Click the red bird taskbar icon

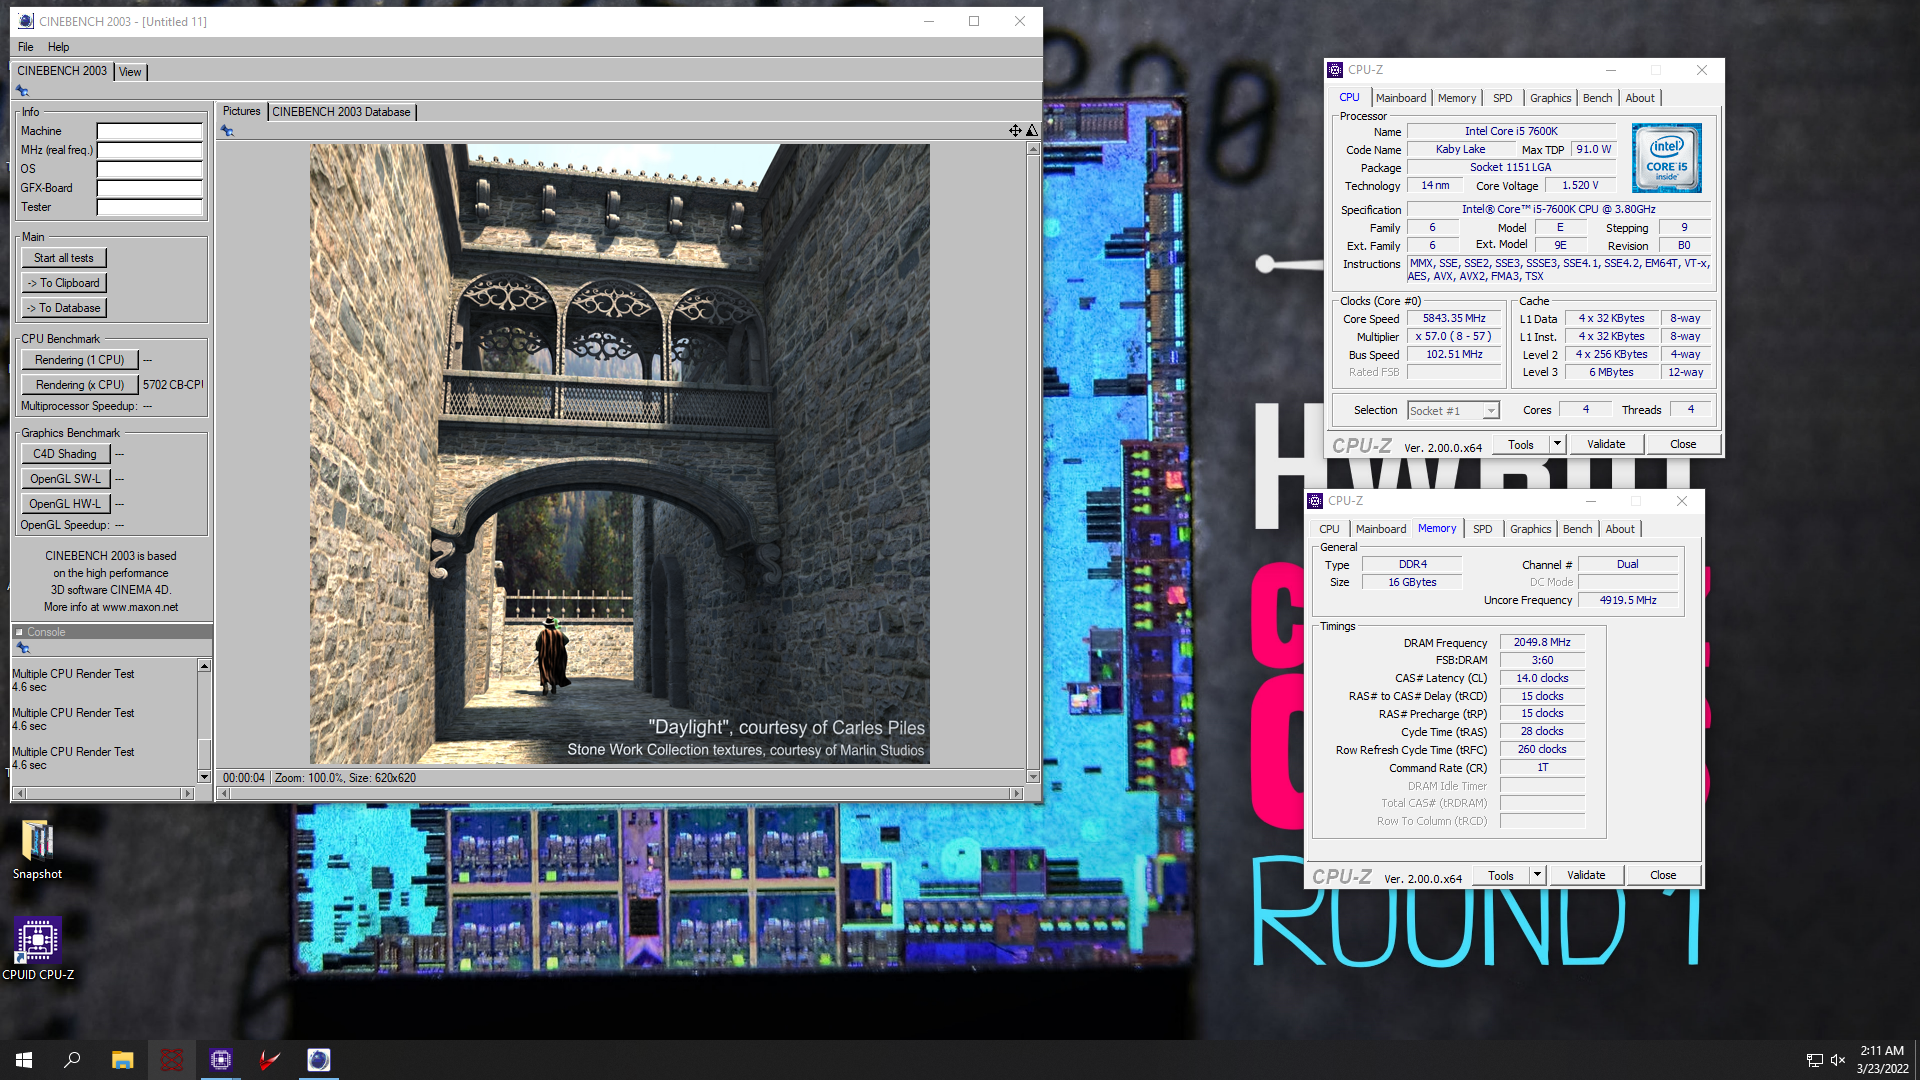pos(269,1060)
